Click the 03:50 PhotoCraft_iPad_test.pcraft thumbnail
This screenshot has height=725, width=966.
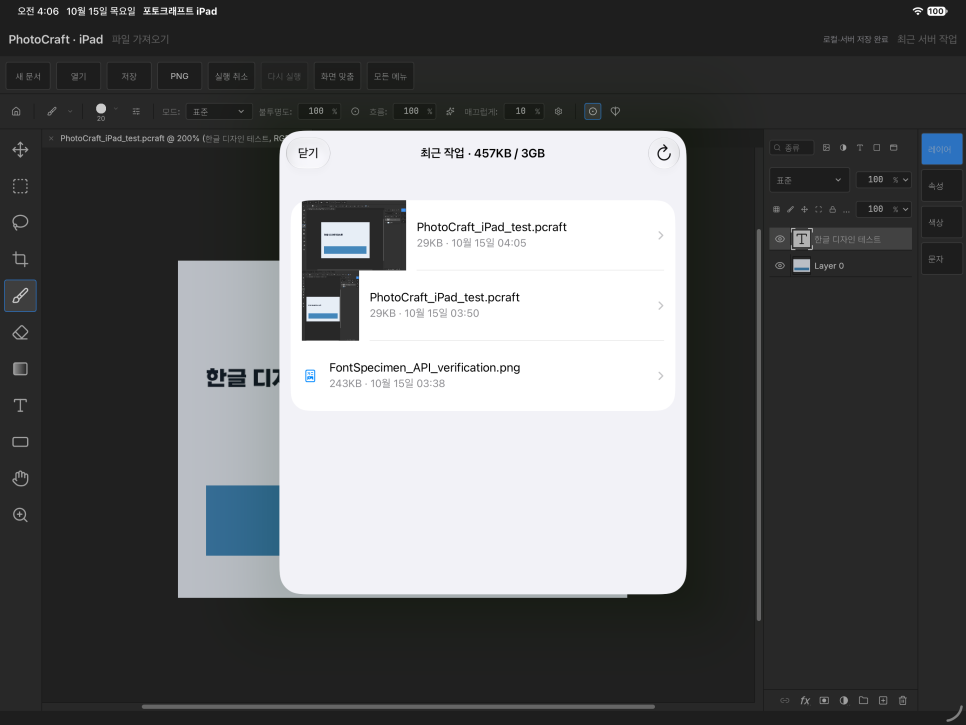pos(330,306)
